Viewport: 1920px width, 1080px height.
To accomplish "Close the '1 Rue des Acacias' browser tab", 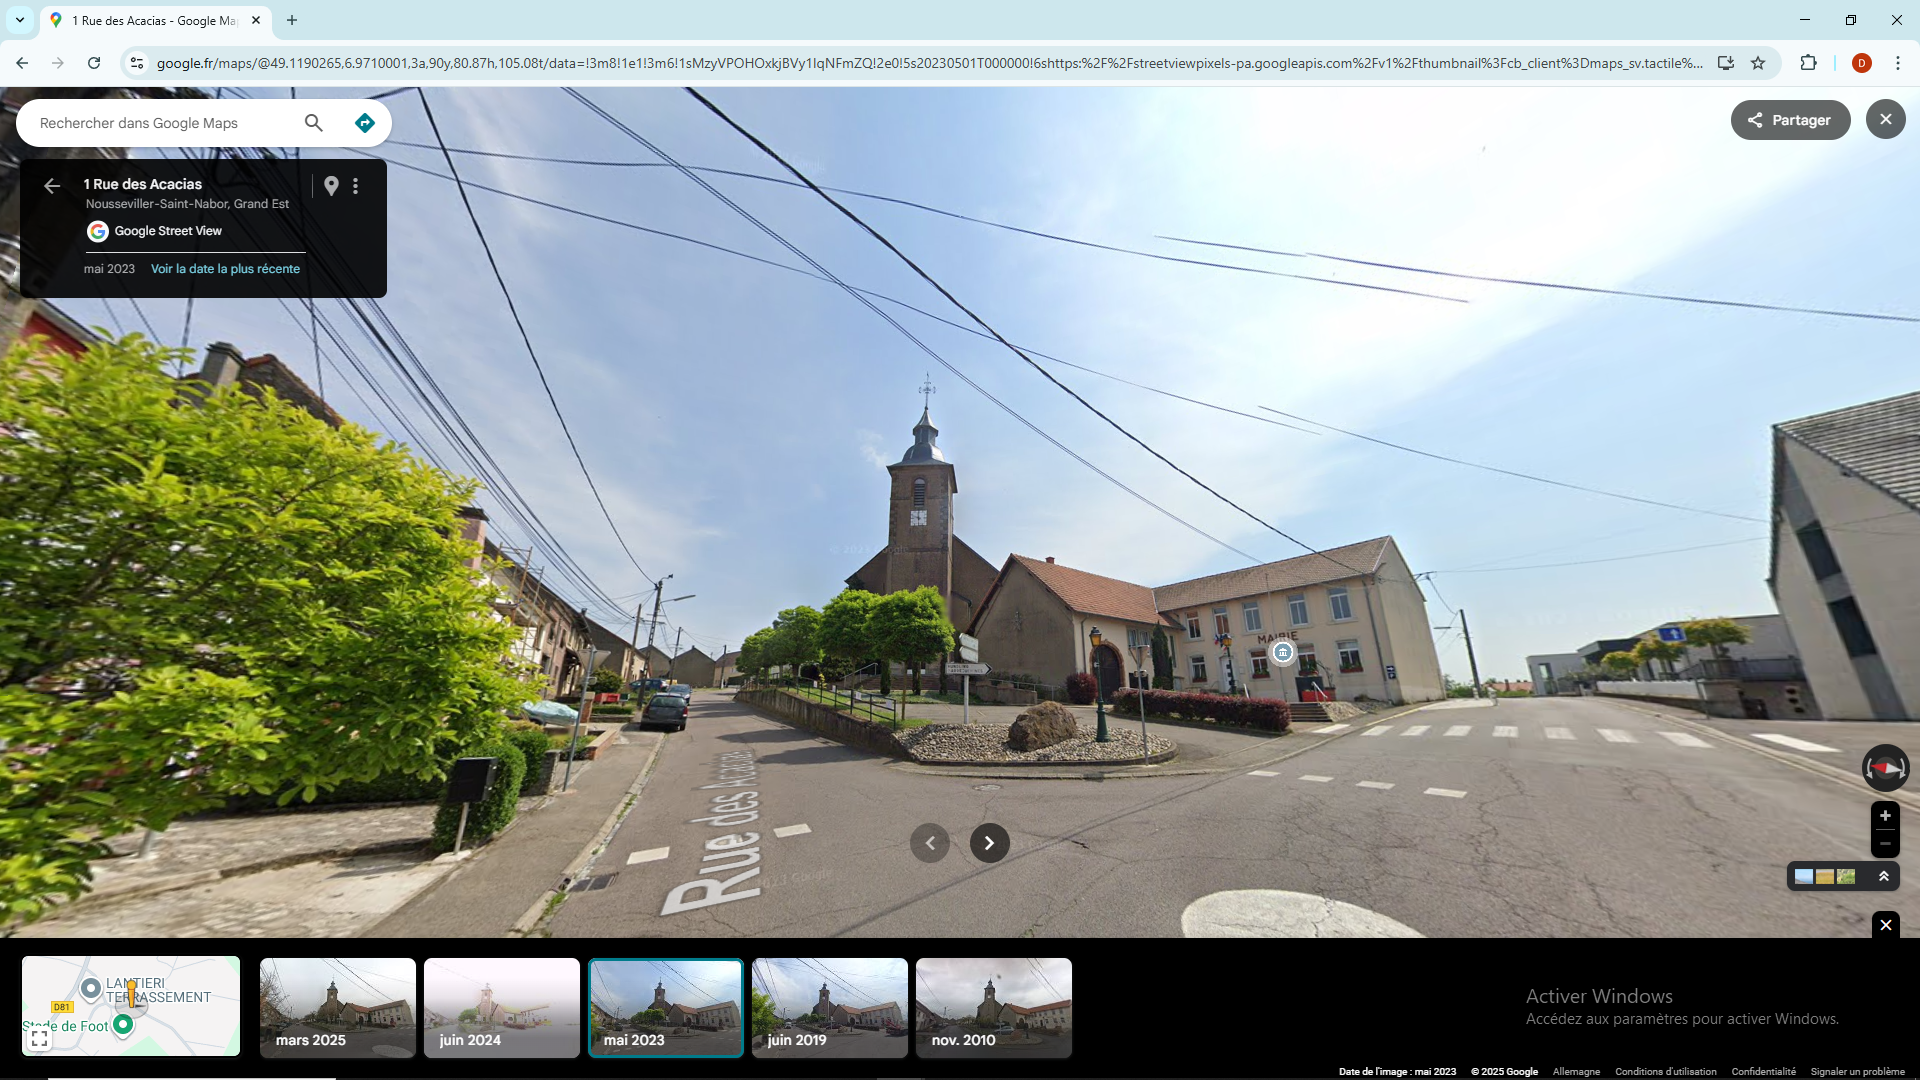I will click(x=256, y=20).
